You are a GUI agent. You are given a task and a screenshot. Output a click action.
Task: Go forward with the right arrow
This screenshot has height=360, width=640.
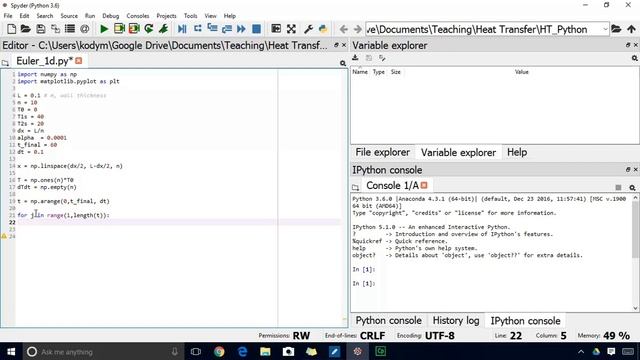point(358,29)
